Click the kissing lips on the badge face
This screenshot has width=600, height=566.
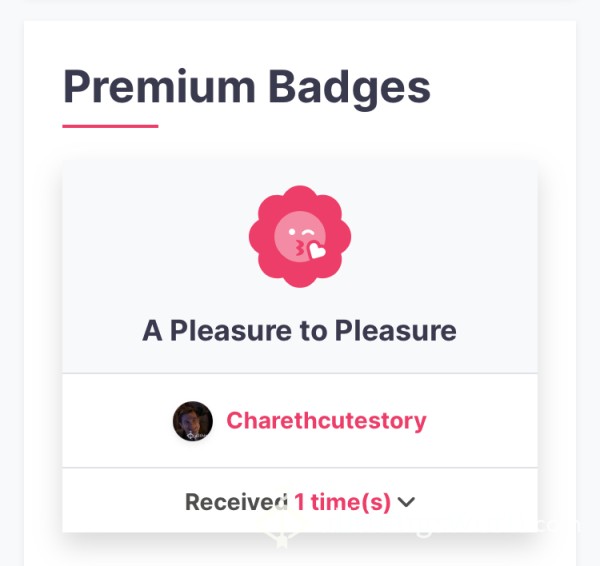point(299,249)
